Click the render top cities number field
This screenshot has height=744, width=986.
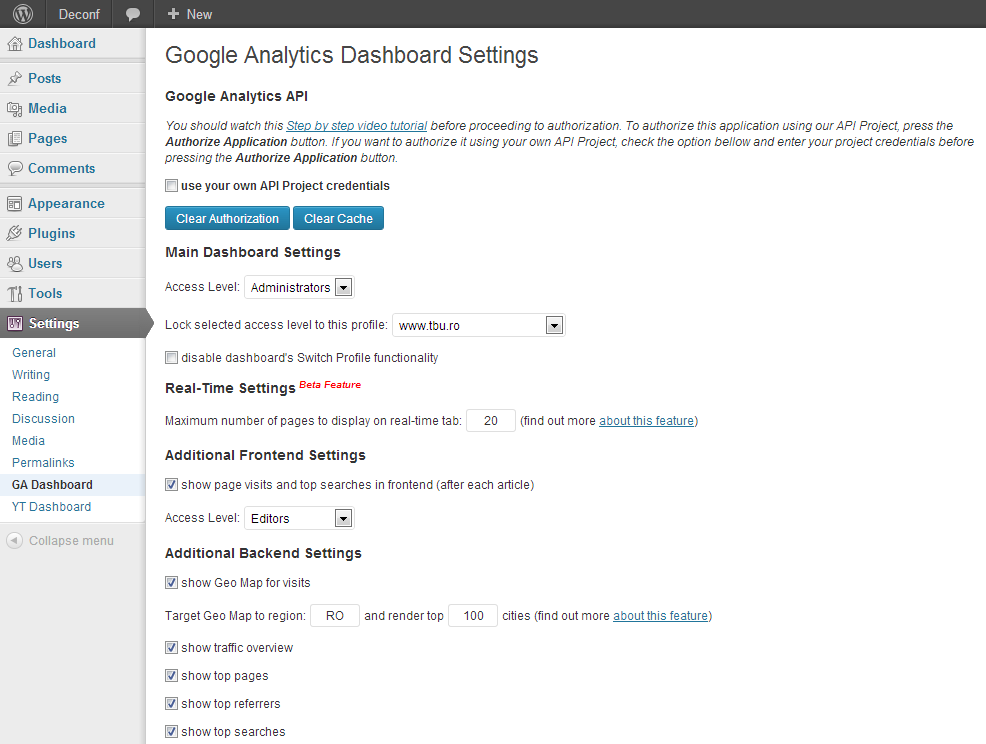tap(473, 616)
